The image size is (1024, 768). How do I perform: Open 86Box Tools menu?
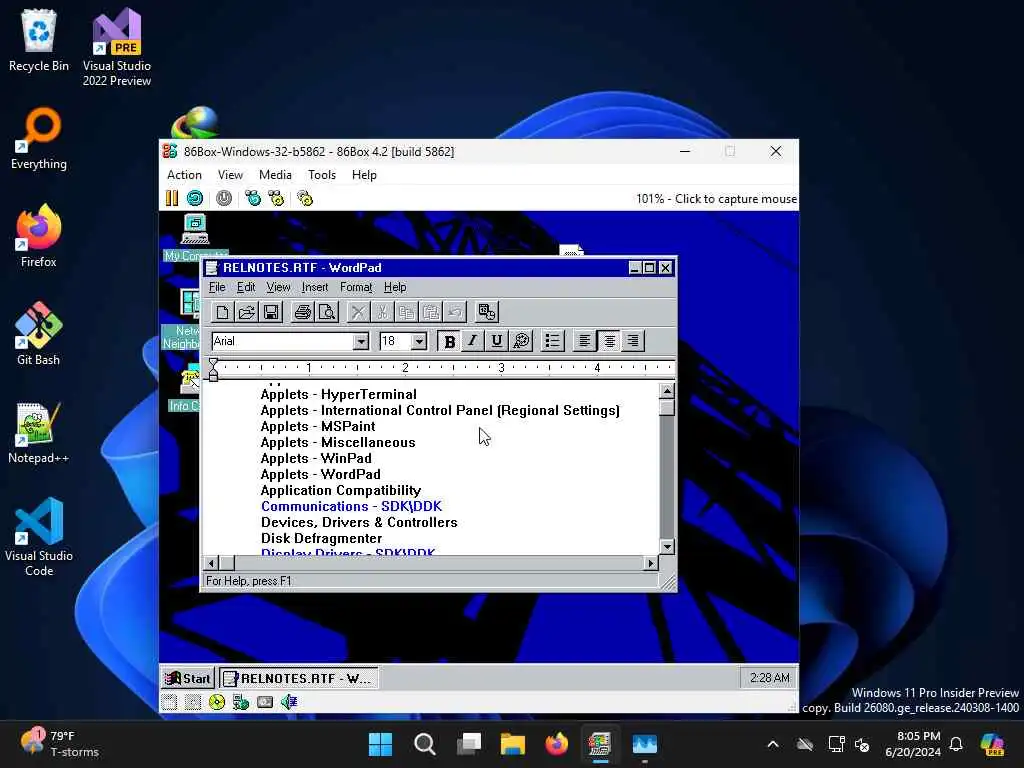322,175
